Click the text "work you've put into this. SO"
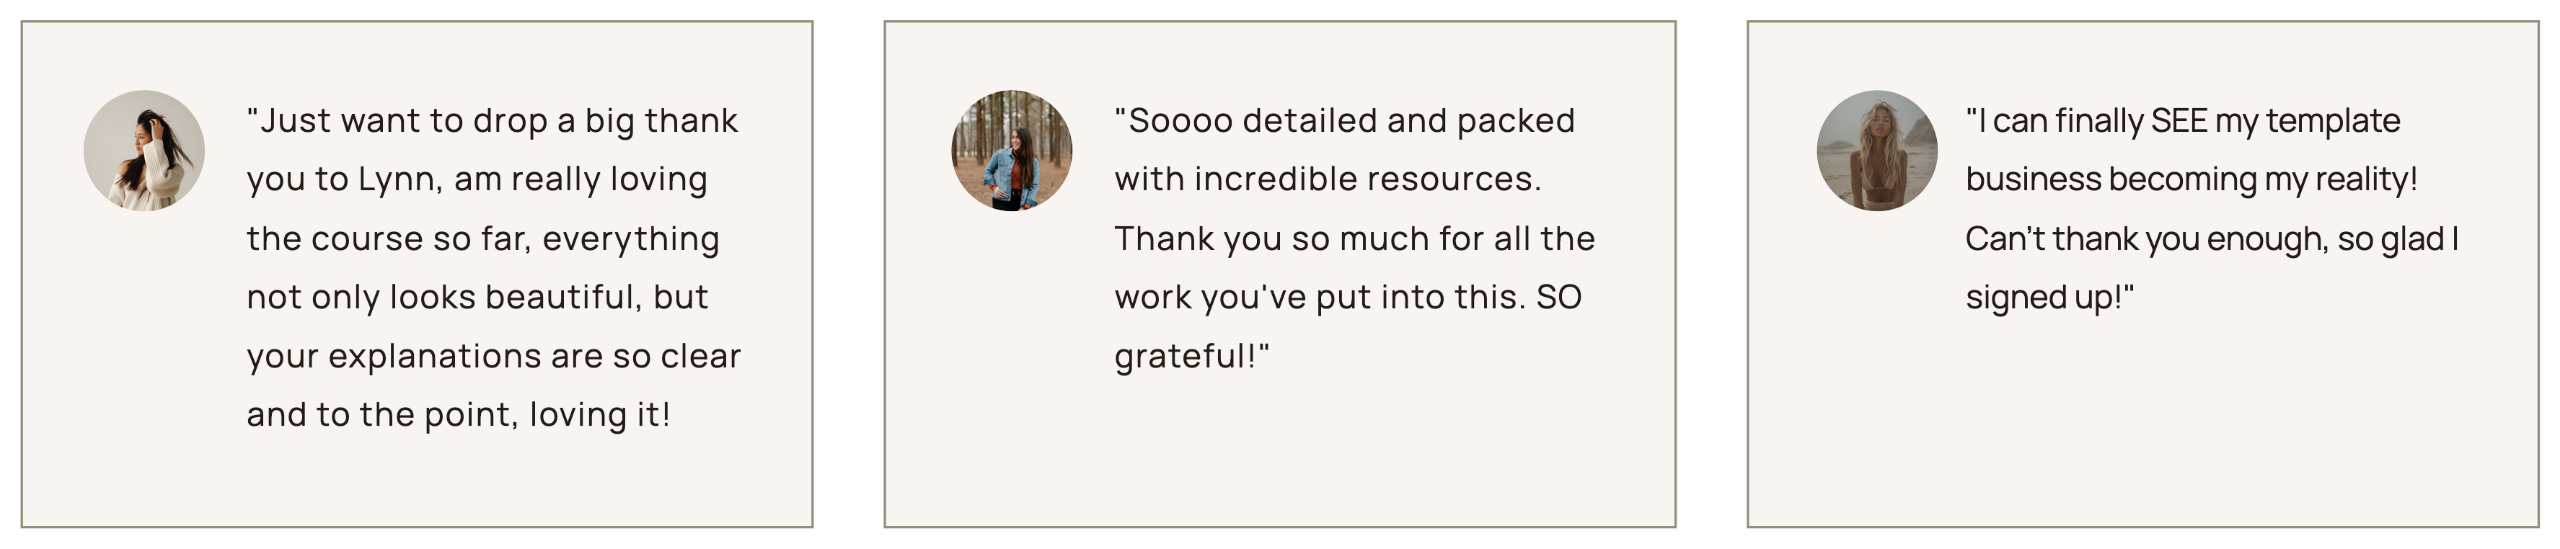2560x549 pixels. (x=1348, y=297)
